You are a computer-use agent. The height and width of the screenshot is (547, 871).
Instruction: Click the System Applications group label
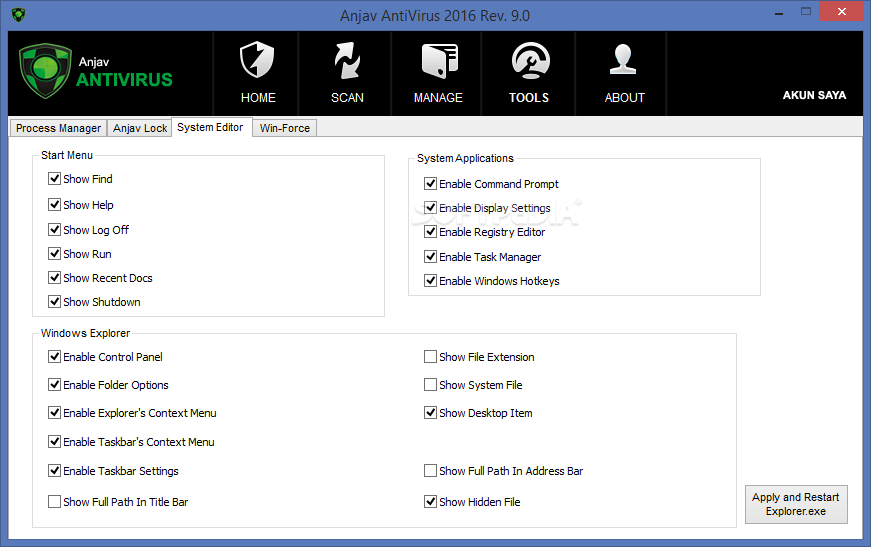[x=465, y=158]
